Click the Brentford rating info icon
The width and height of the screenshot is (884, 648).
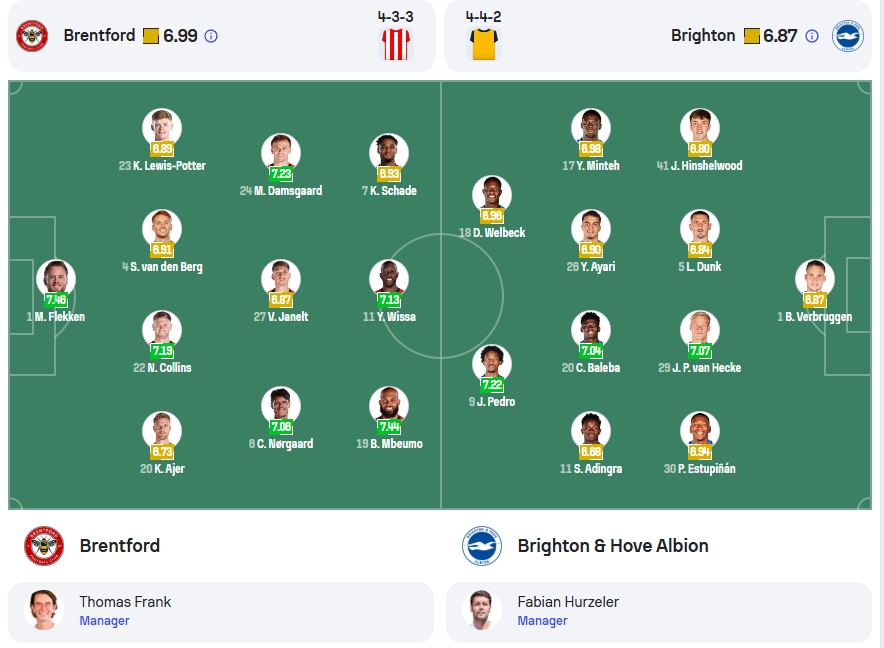211,36
